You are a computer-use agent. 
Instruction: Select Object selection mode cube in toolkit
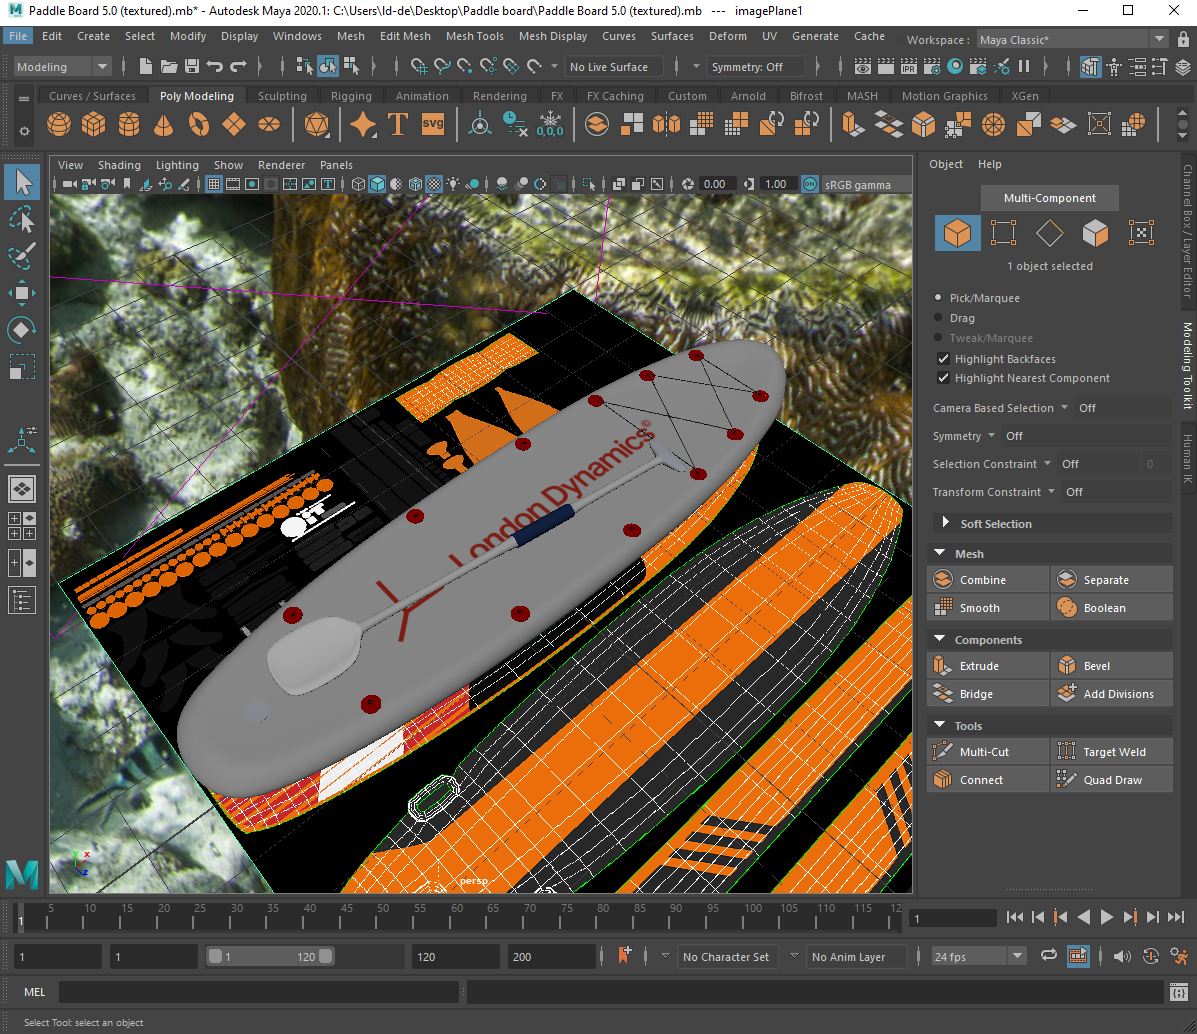coord(957,233)
